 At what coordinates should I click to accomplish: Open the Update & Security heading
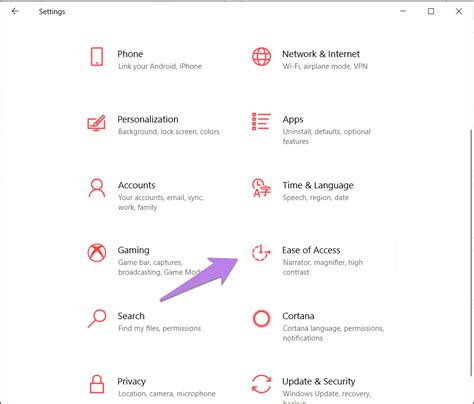319,381
